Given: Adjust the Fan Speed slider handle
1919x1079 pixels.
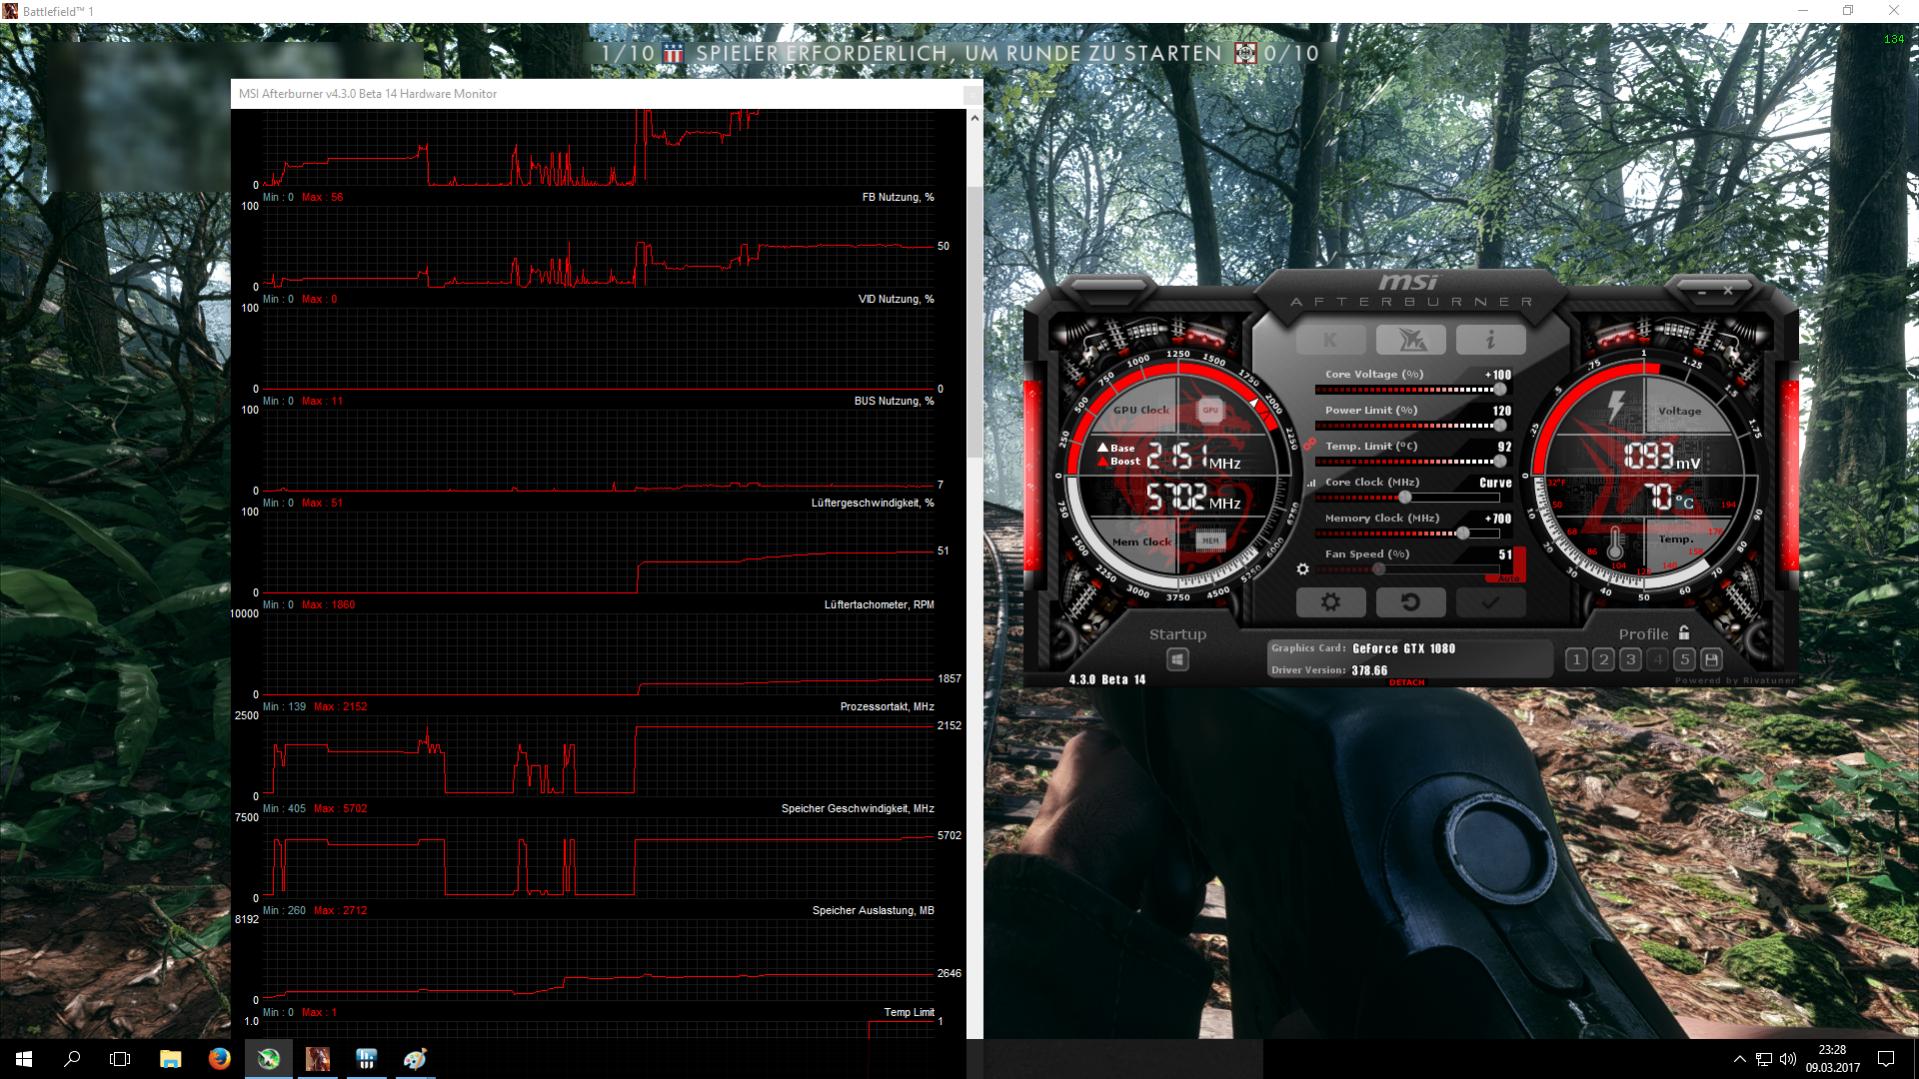Looking at the screenshot, I should (1379, 569).
